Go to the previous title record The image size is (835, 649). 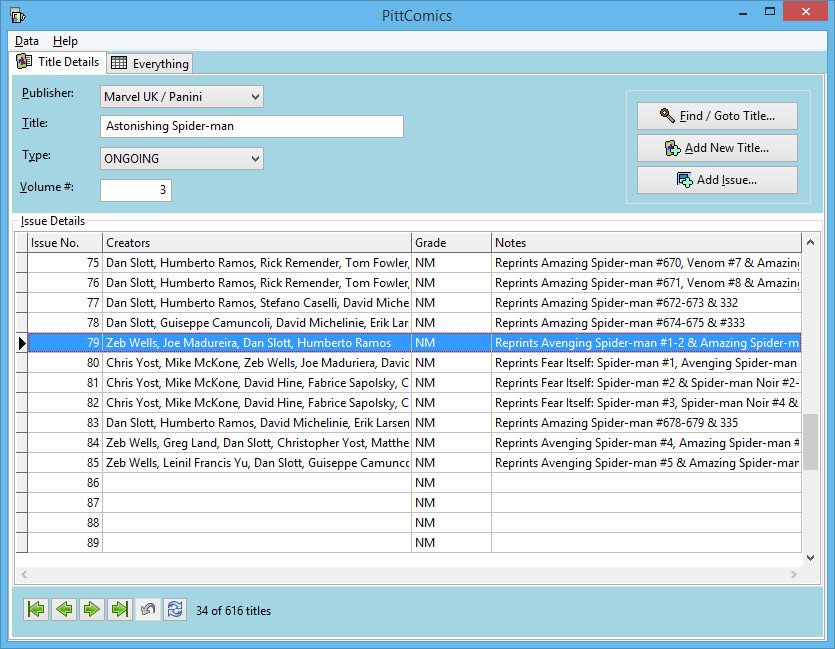click(x=64, y=610)
